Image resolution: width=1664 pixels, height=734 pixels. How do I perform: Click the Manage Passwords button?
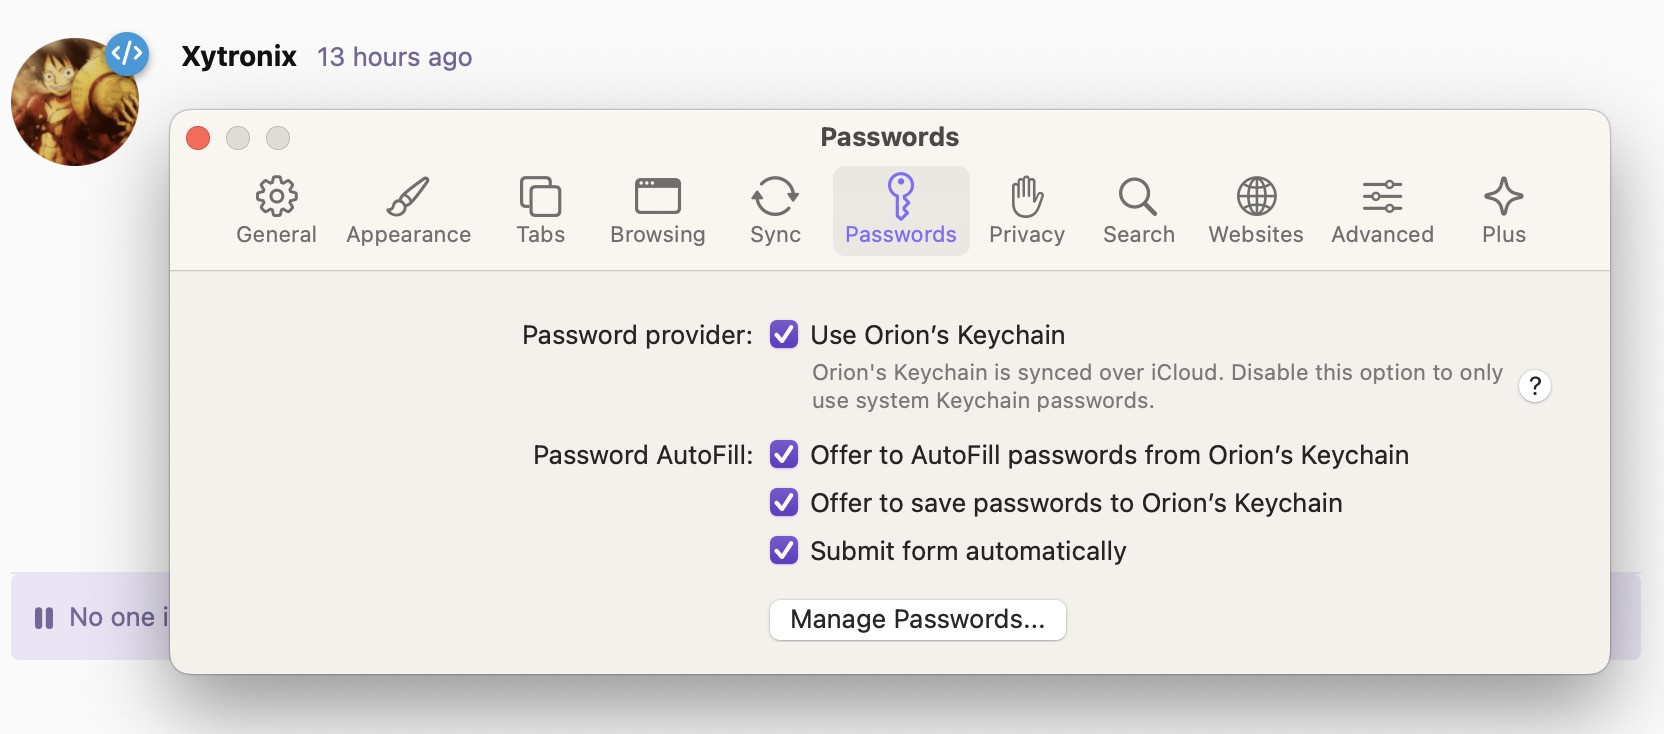click(x=917, y=620)
